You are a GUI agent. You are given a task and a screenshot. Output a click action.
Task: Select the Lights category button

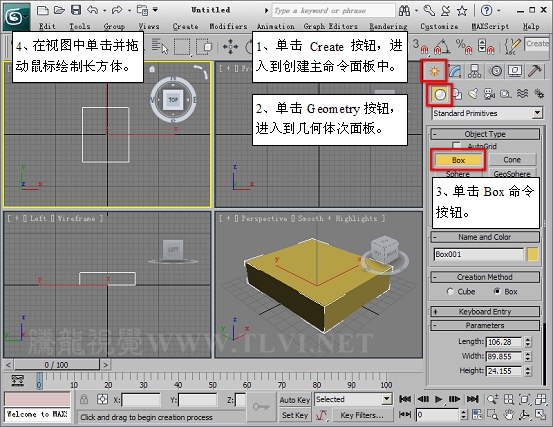point(473,94)
